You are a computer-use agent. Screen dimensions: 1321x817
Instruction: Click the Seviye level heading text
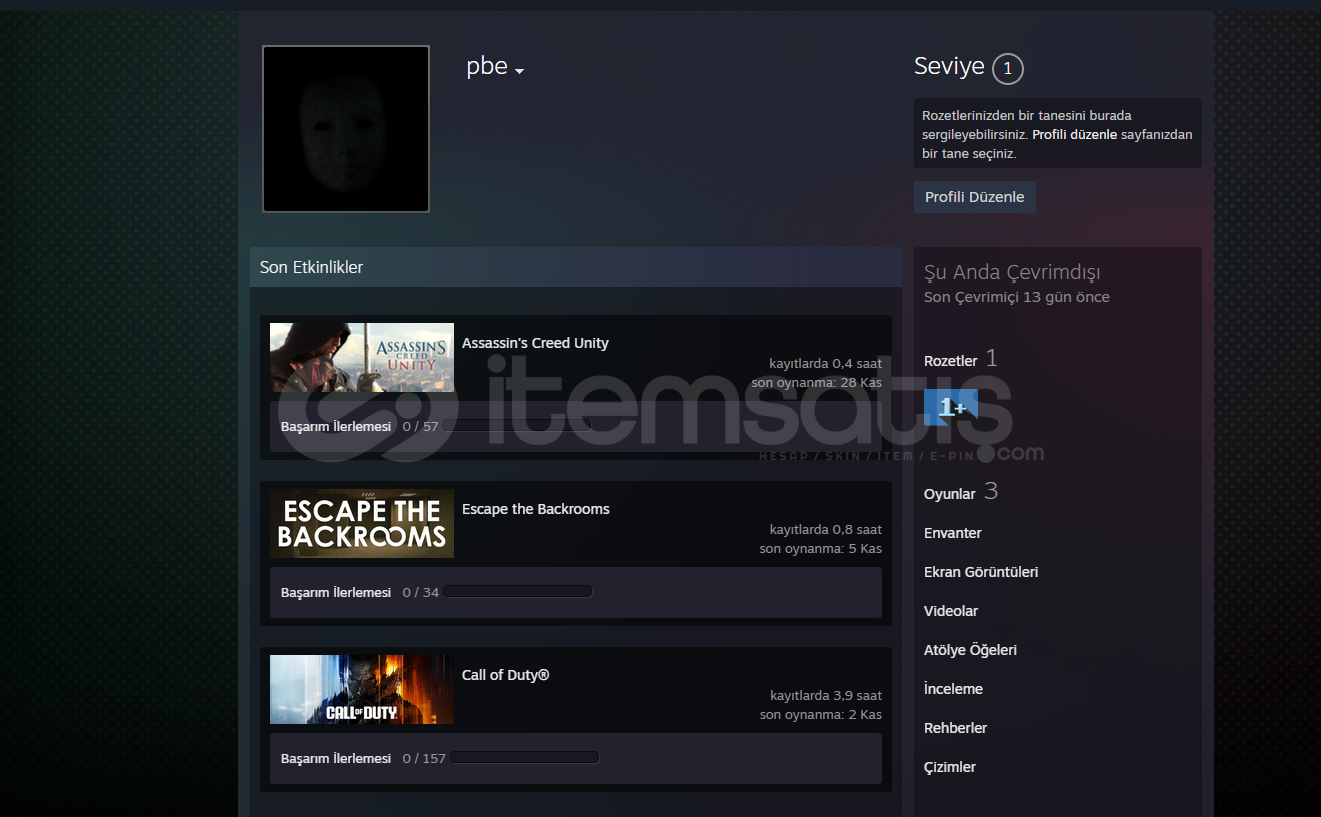[x=949, y=67]
